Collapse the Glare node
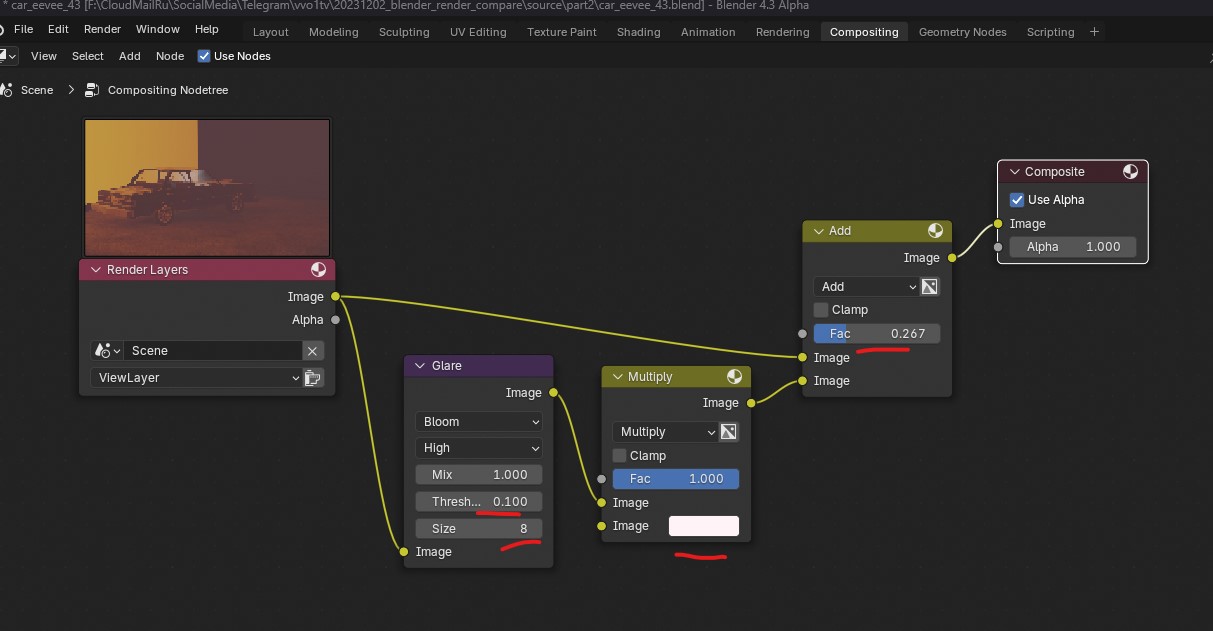Image resolution: width=1213 pixels, height=631 pixels. click(x=420, y=366)
